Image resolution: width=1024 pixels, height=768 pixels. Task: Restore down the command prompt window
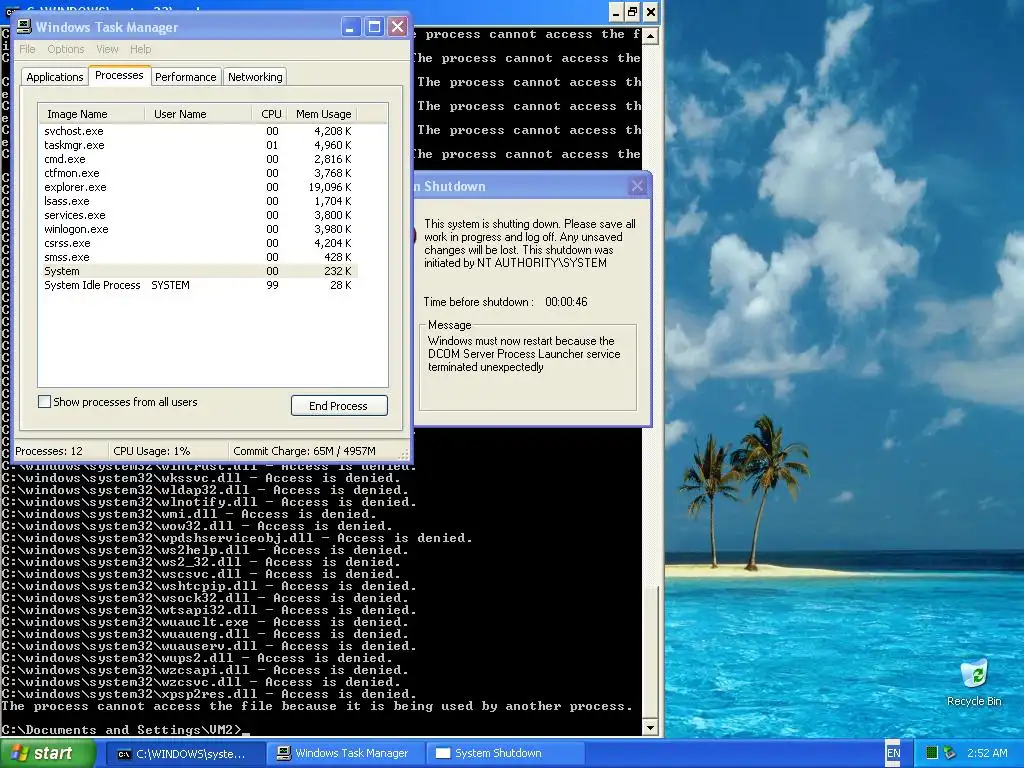(632, 11)
